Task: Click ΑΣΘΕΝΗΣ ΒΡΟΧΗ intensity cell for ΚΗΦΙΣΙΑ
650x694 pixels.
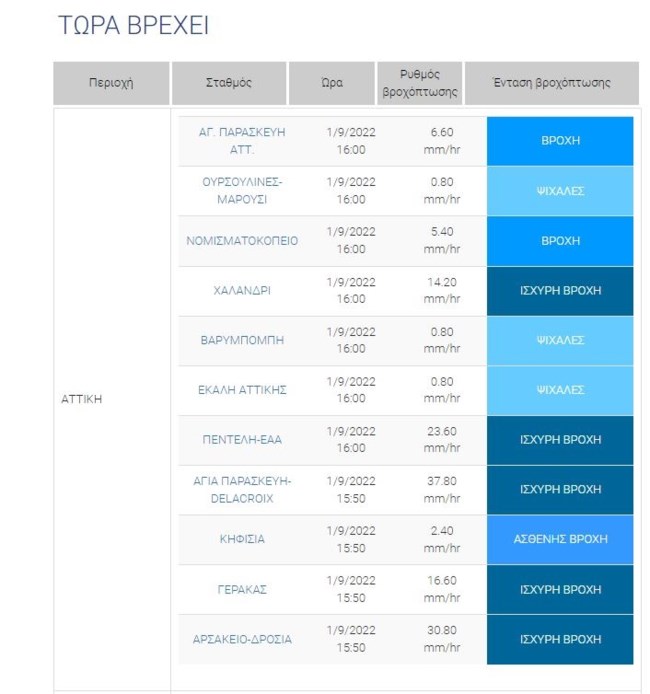Action: pos(560,540)
